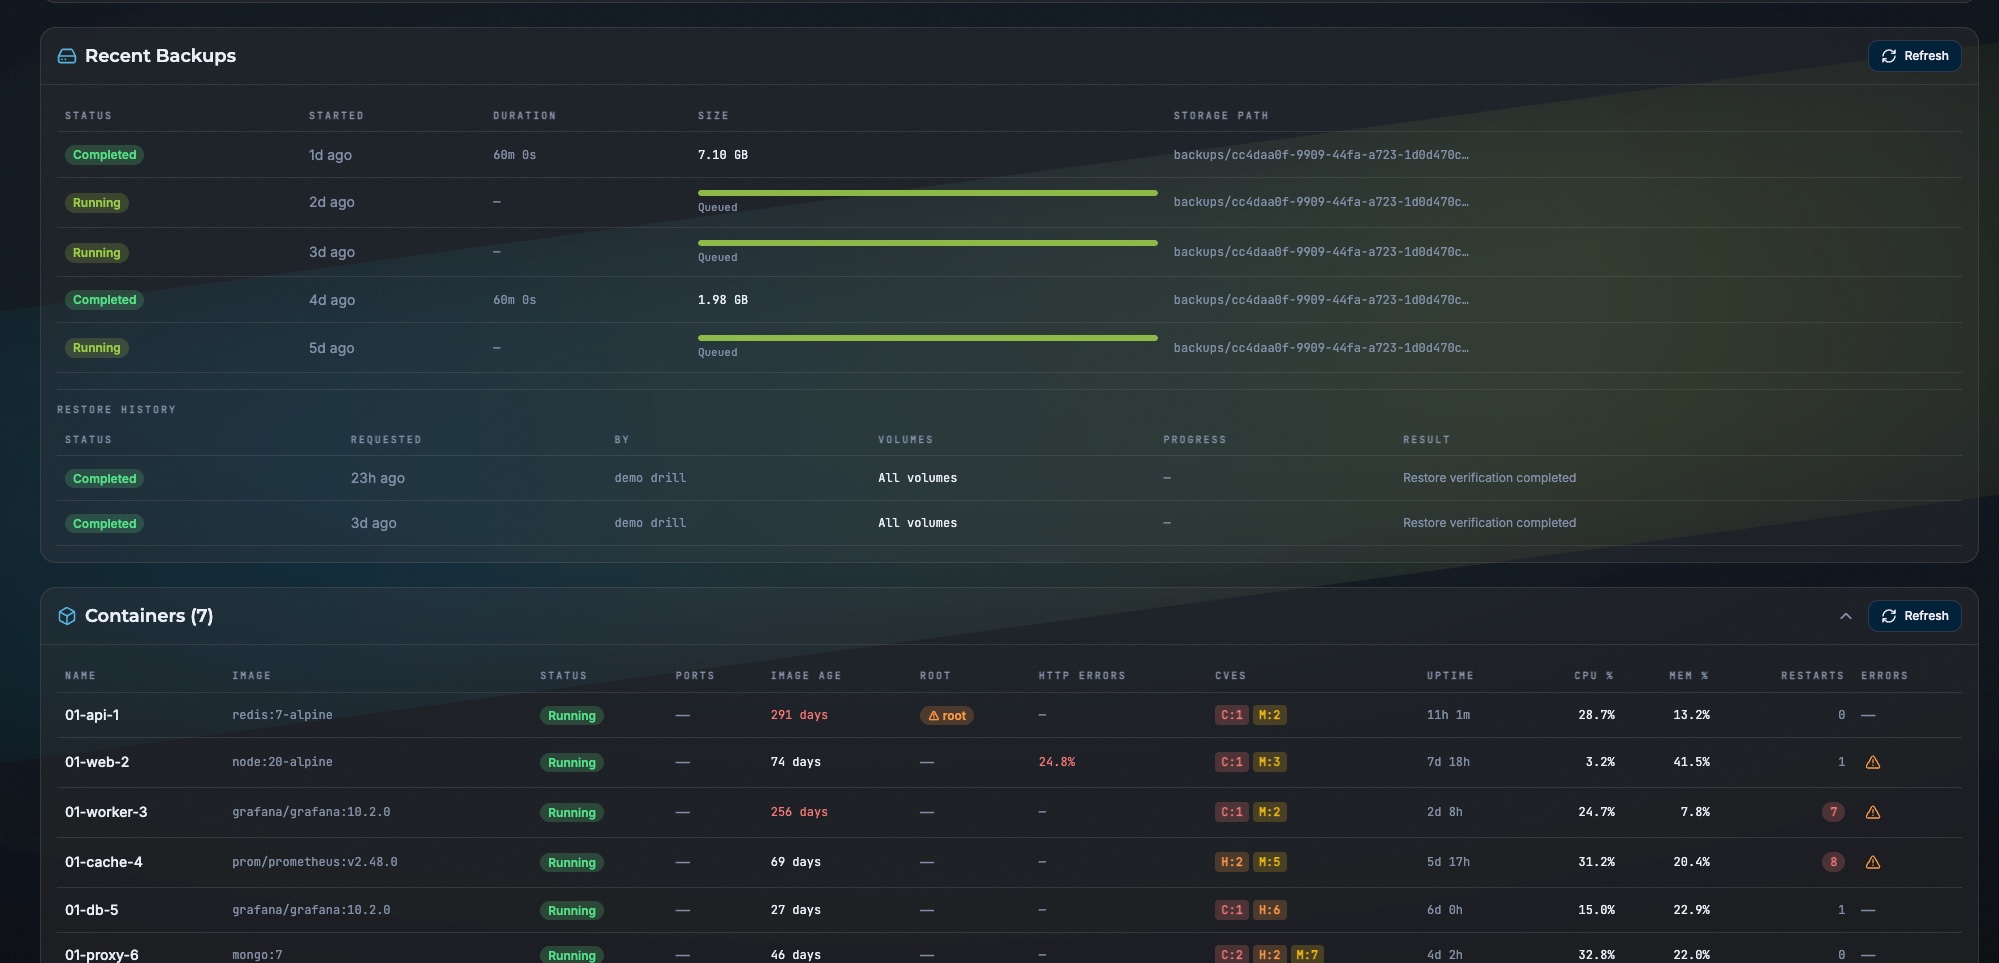Click H:2 CVE badge for 01-cache-4
Screen dimensions: 1999x963
(1231, 862)
